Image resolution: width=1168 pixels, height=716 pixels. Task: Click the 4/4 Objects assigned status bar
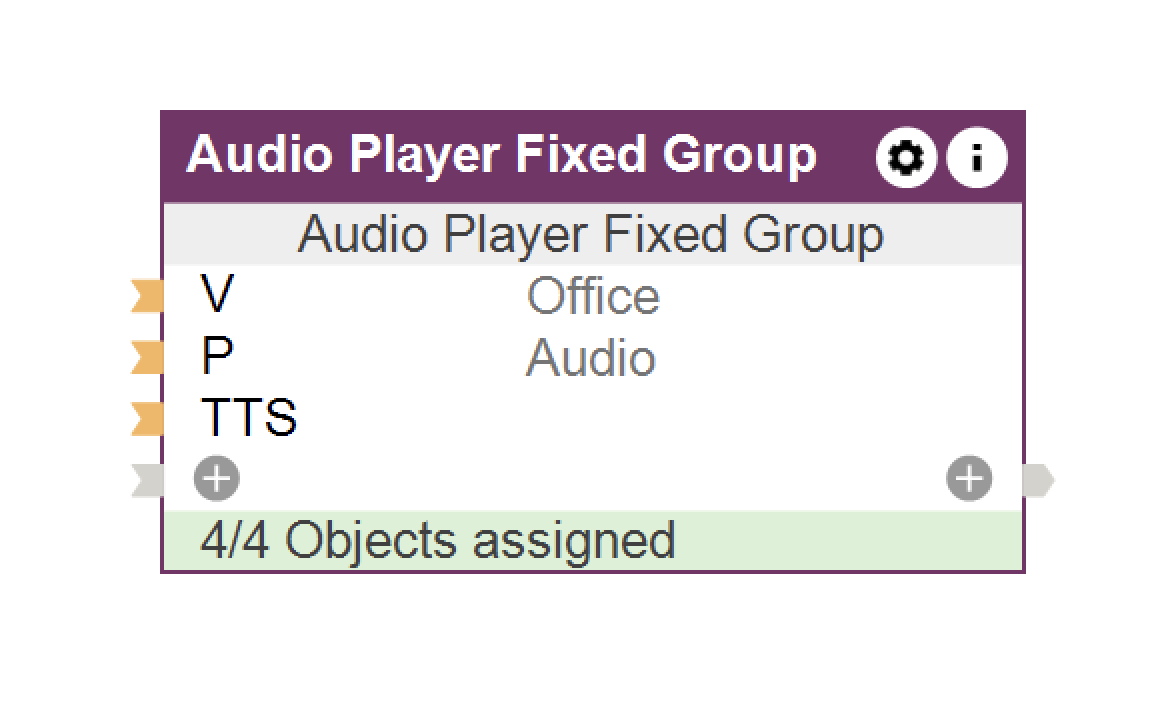coord(592,540)
